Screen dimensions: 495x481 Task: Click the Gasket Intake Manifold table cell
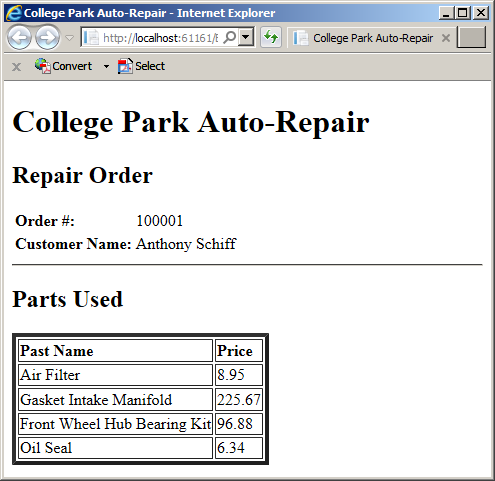115,399
